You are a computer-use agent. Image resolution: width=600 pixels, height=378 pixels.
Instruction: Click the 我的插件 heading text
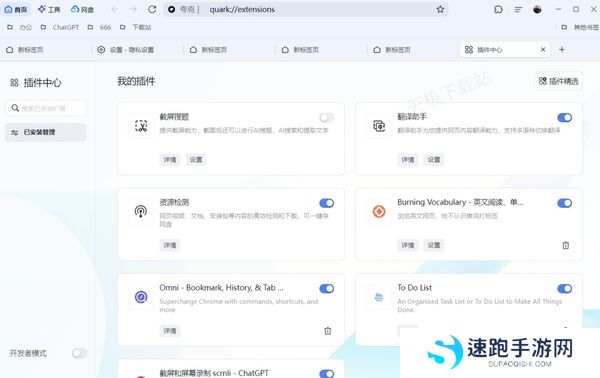click(x=136, y=81)
